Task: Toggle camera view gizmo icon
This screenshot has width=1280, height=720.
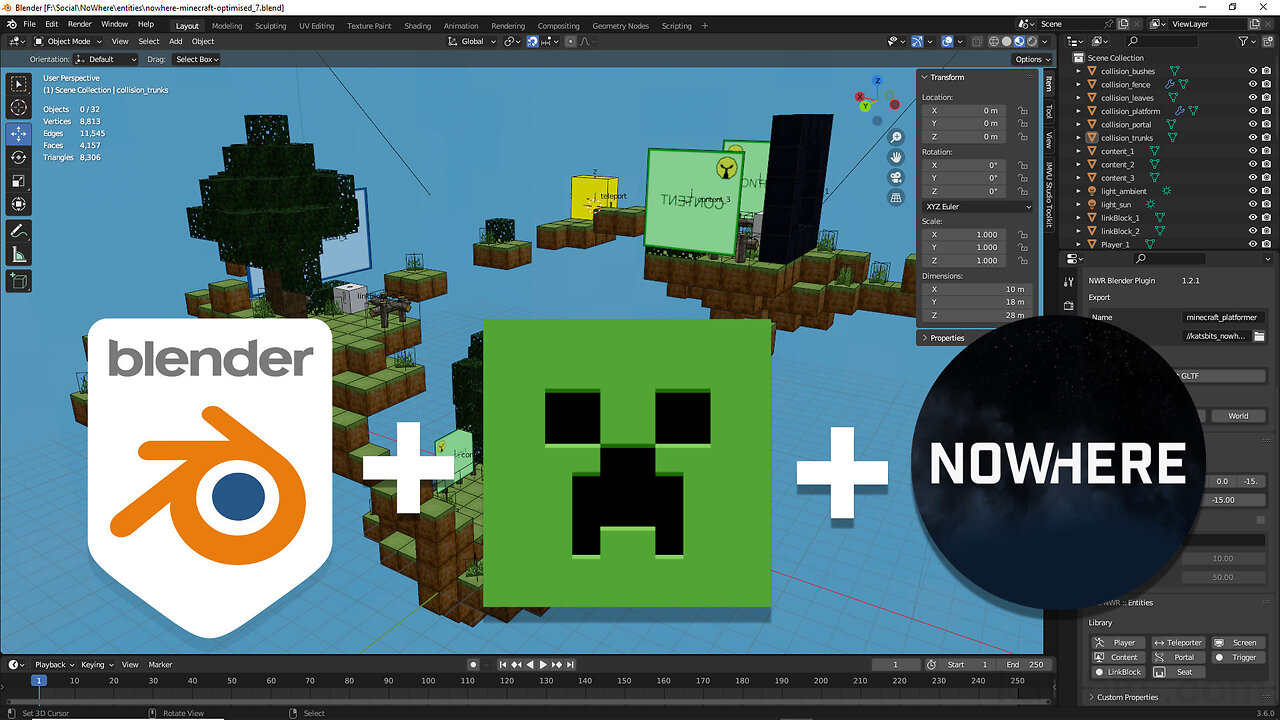Action: 896,177
